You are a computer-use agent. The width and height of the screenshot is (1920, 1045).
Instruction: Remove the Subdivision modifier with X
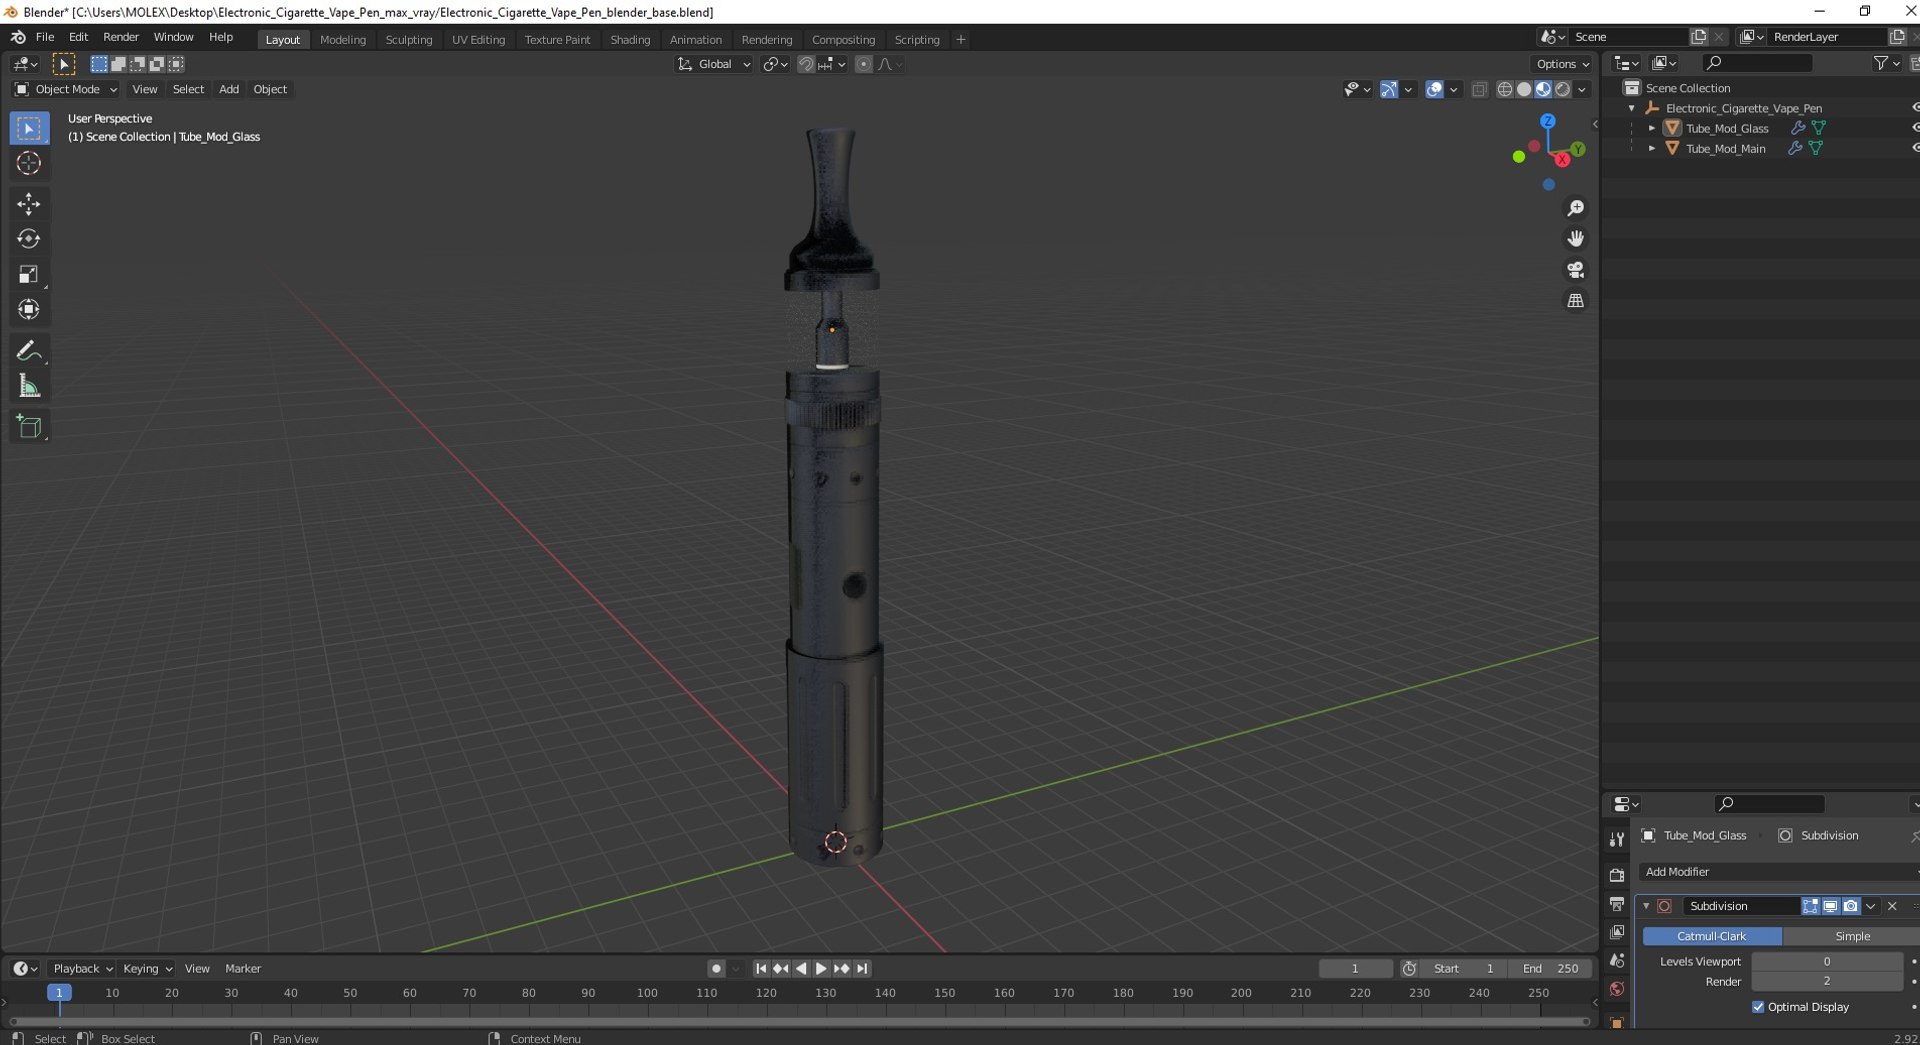coord(1892,906)
